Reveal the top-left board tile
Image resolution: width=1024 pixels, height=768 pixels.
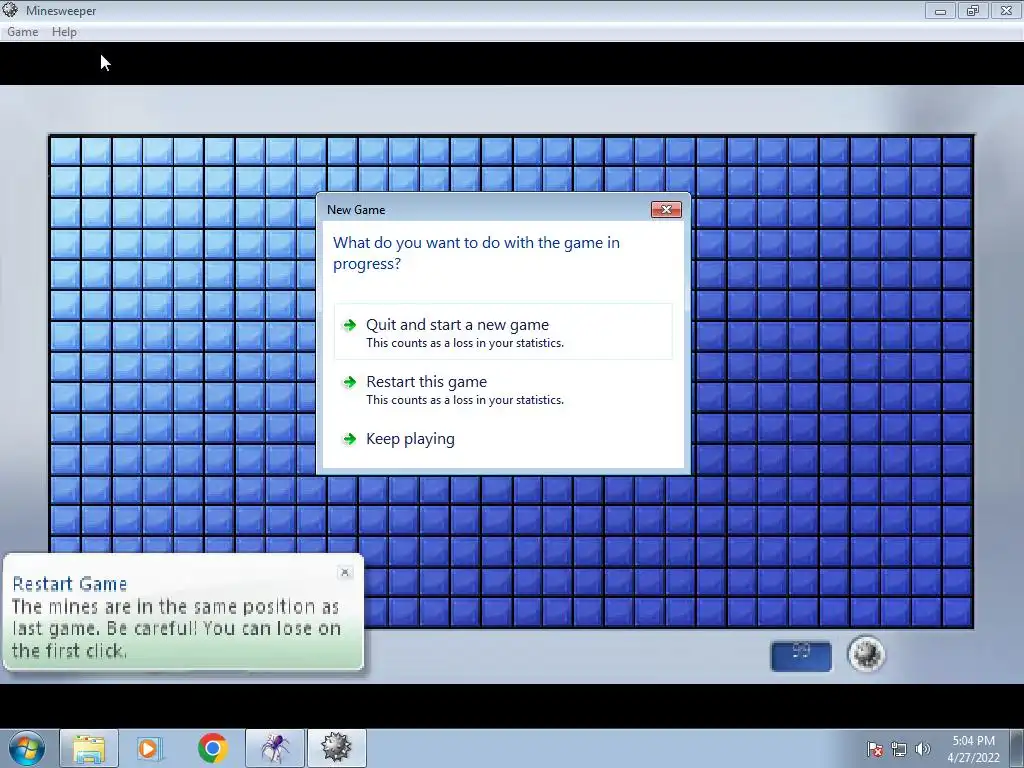[x=65, y=150]
